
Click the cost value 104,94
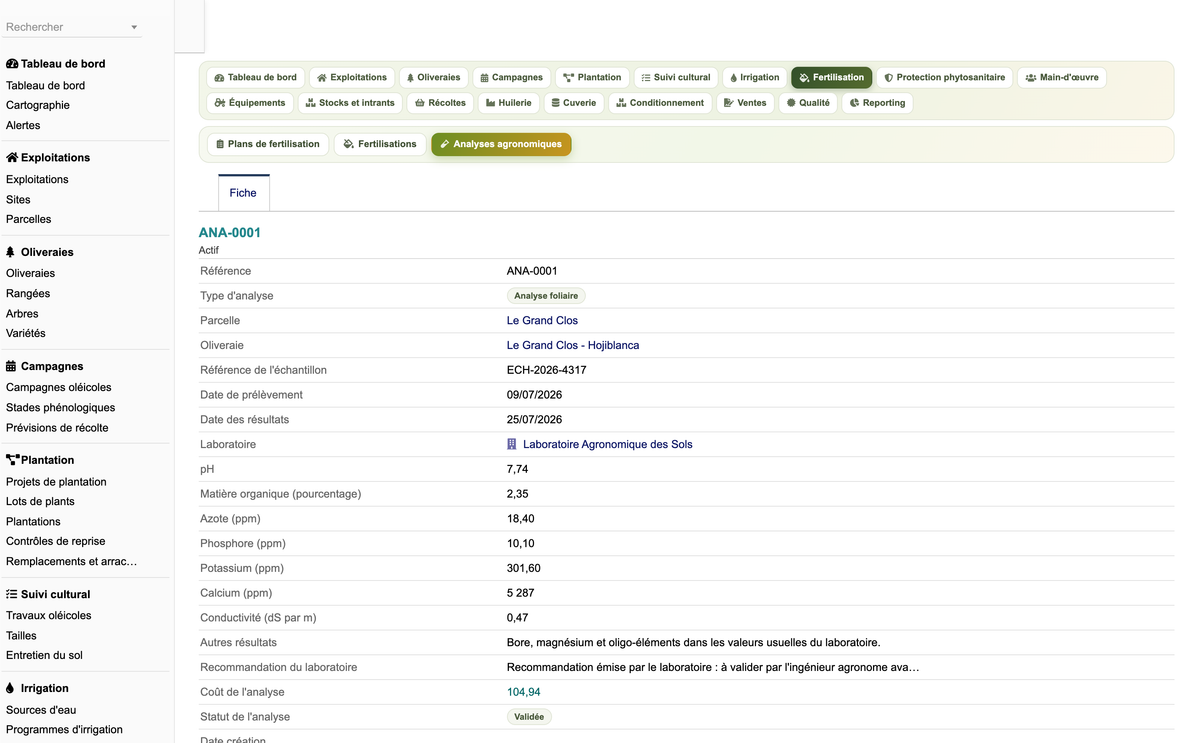pyautogui.click(x=524, y=692)
